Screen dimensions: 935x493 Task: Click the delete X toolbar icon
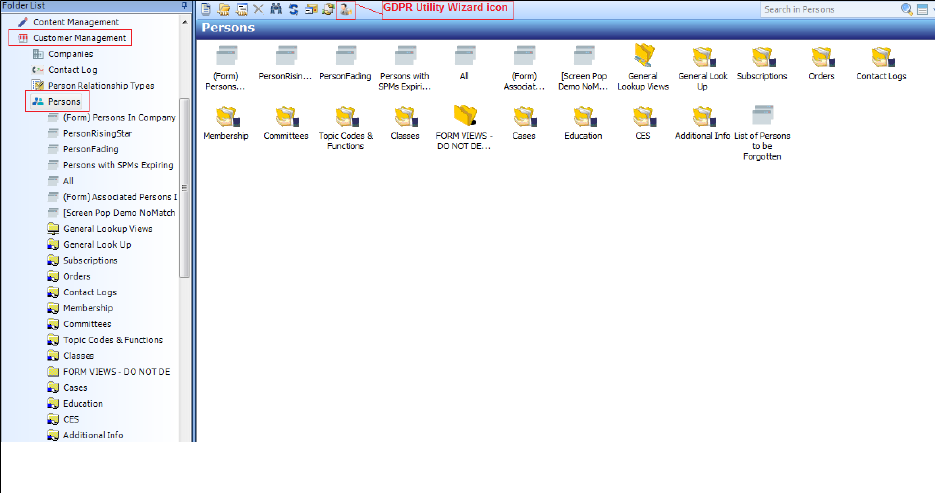tap(258, 9)
